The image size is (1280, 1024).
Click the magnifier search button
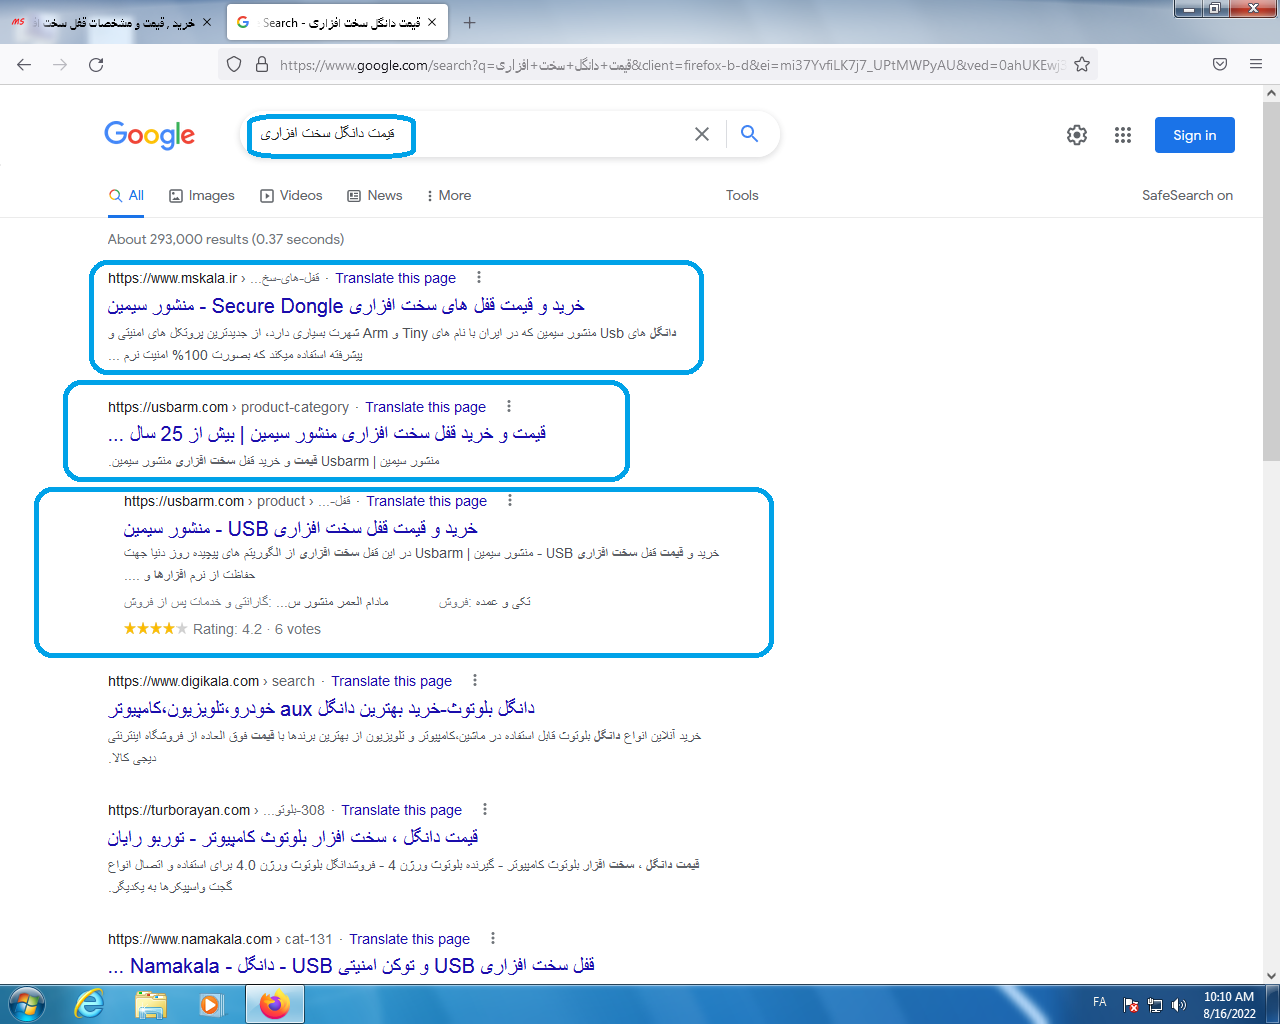pos(749,134)
